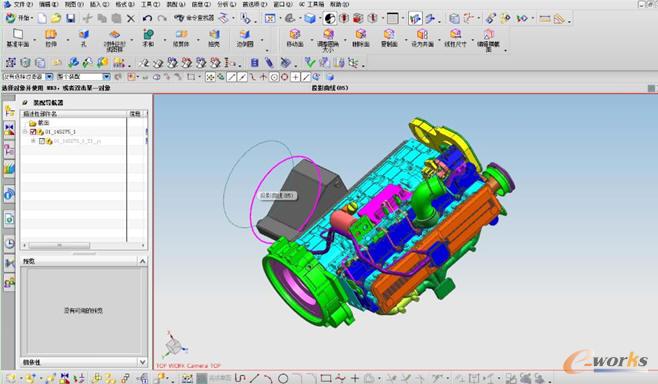Click the Start button
Screen dimensions: 658x384
pyautogui.click(x=19, y=18)
